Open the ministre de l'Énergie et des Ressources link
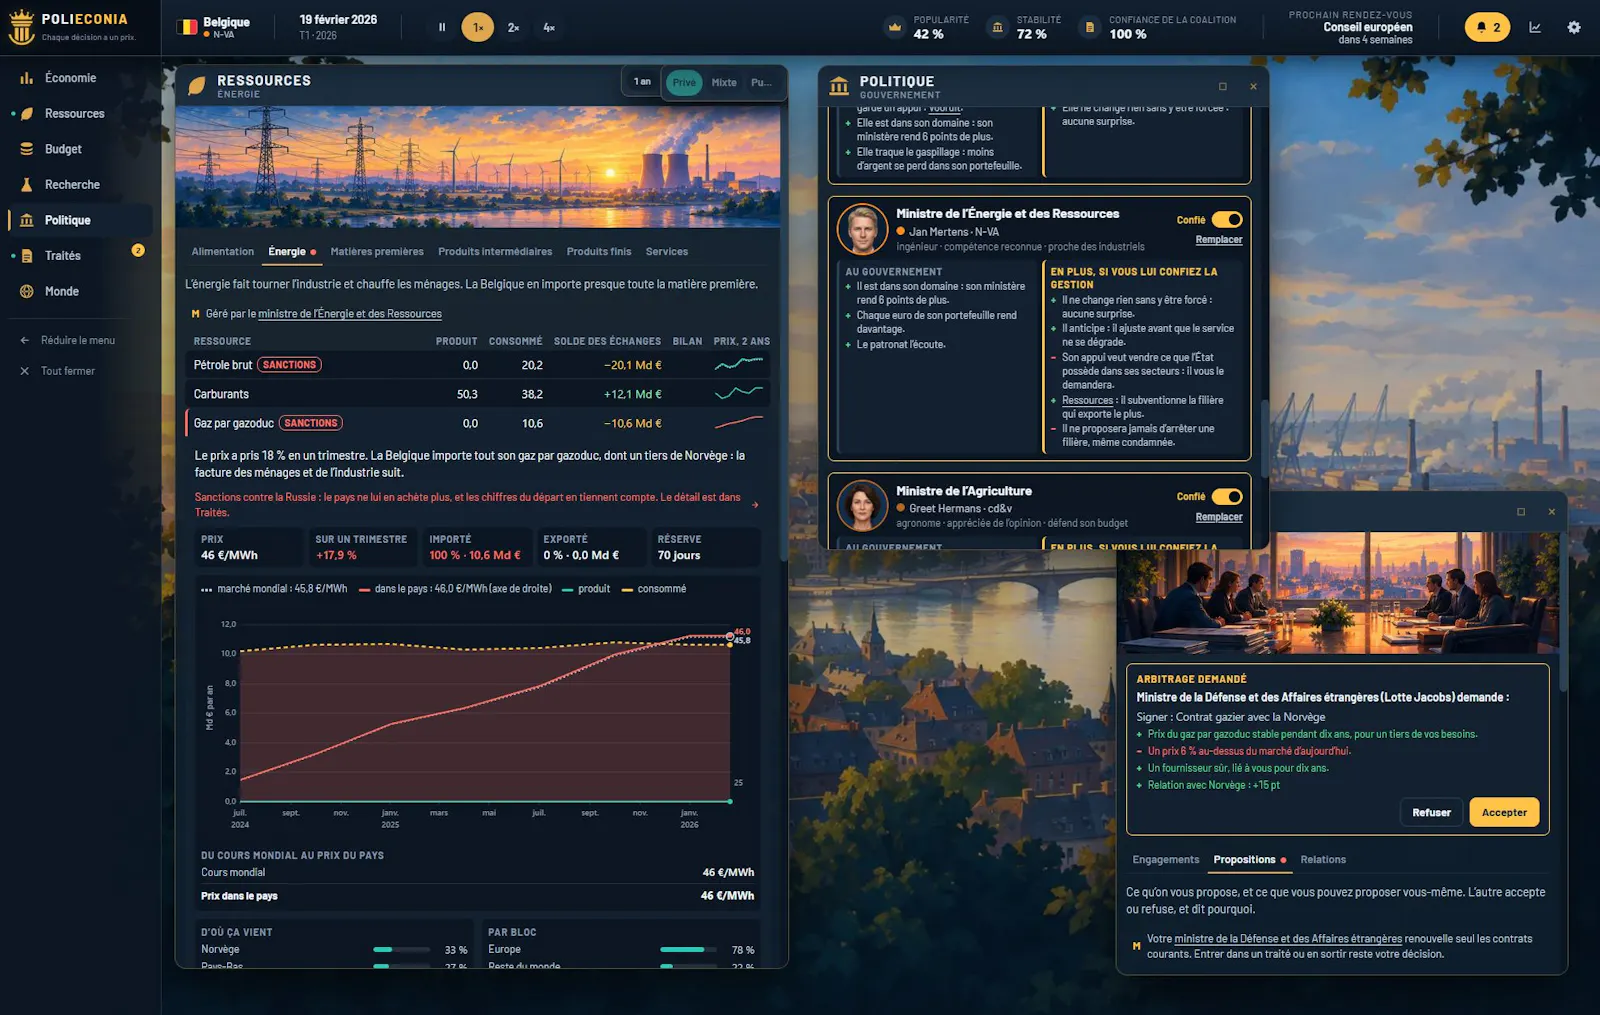The width and height of the screenshot is (1600, 1015). (x=350, y=314)
